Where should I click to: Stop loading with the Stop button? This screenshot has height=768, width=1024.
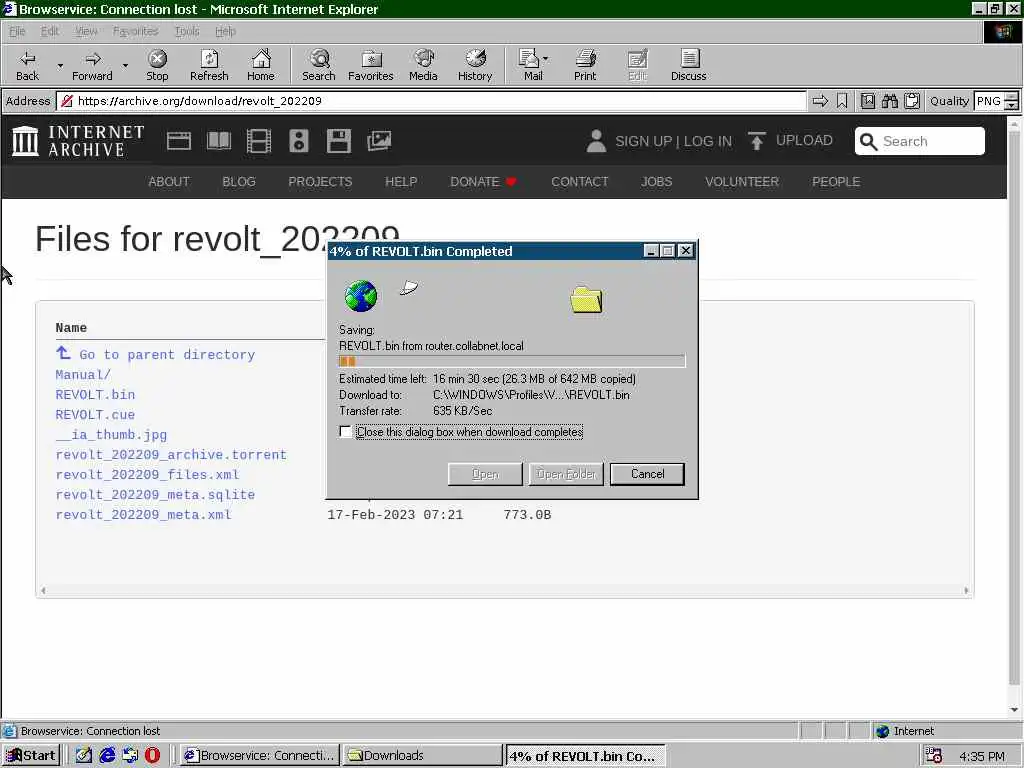coord(157,65)
